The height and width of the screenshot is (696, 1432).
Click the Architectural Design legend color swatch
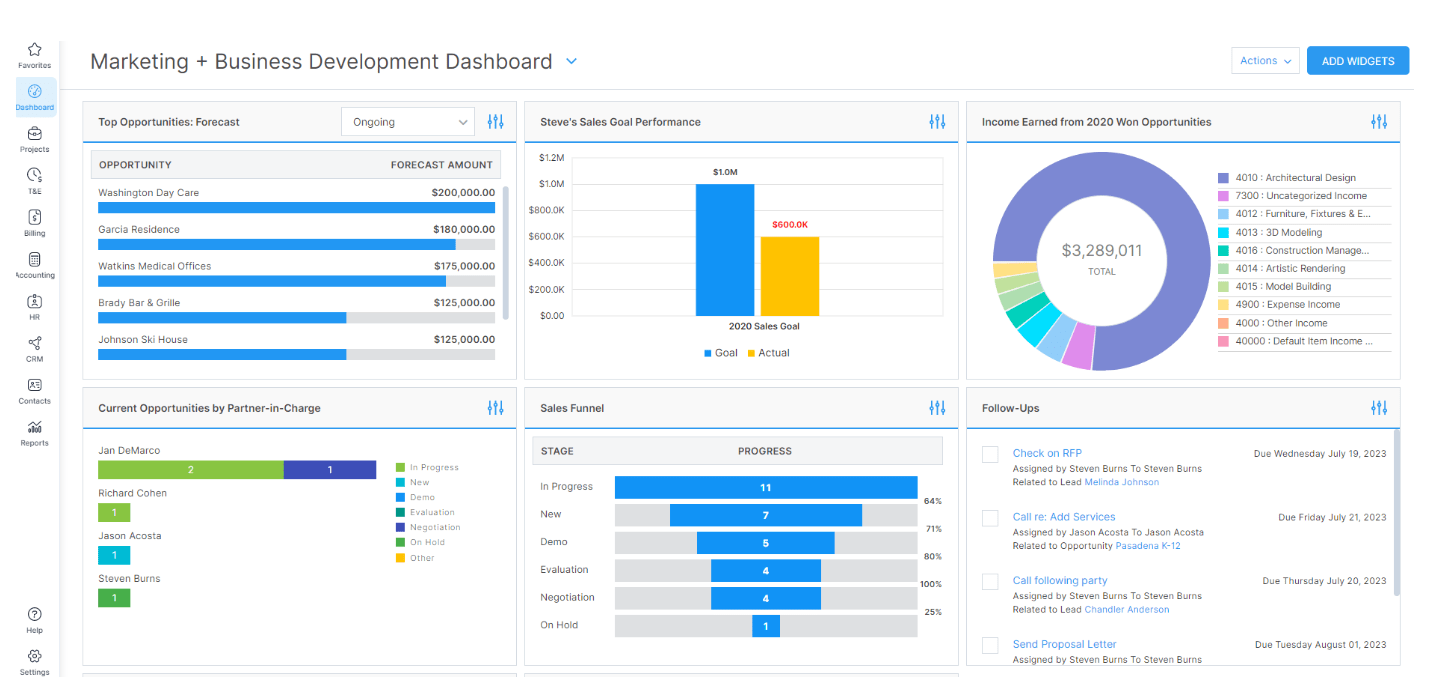tap(1223, 178)
